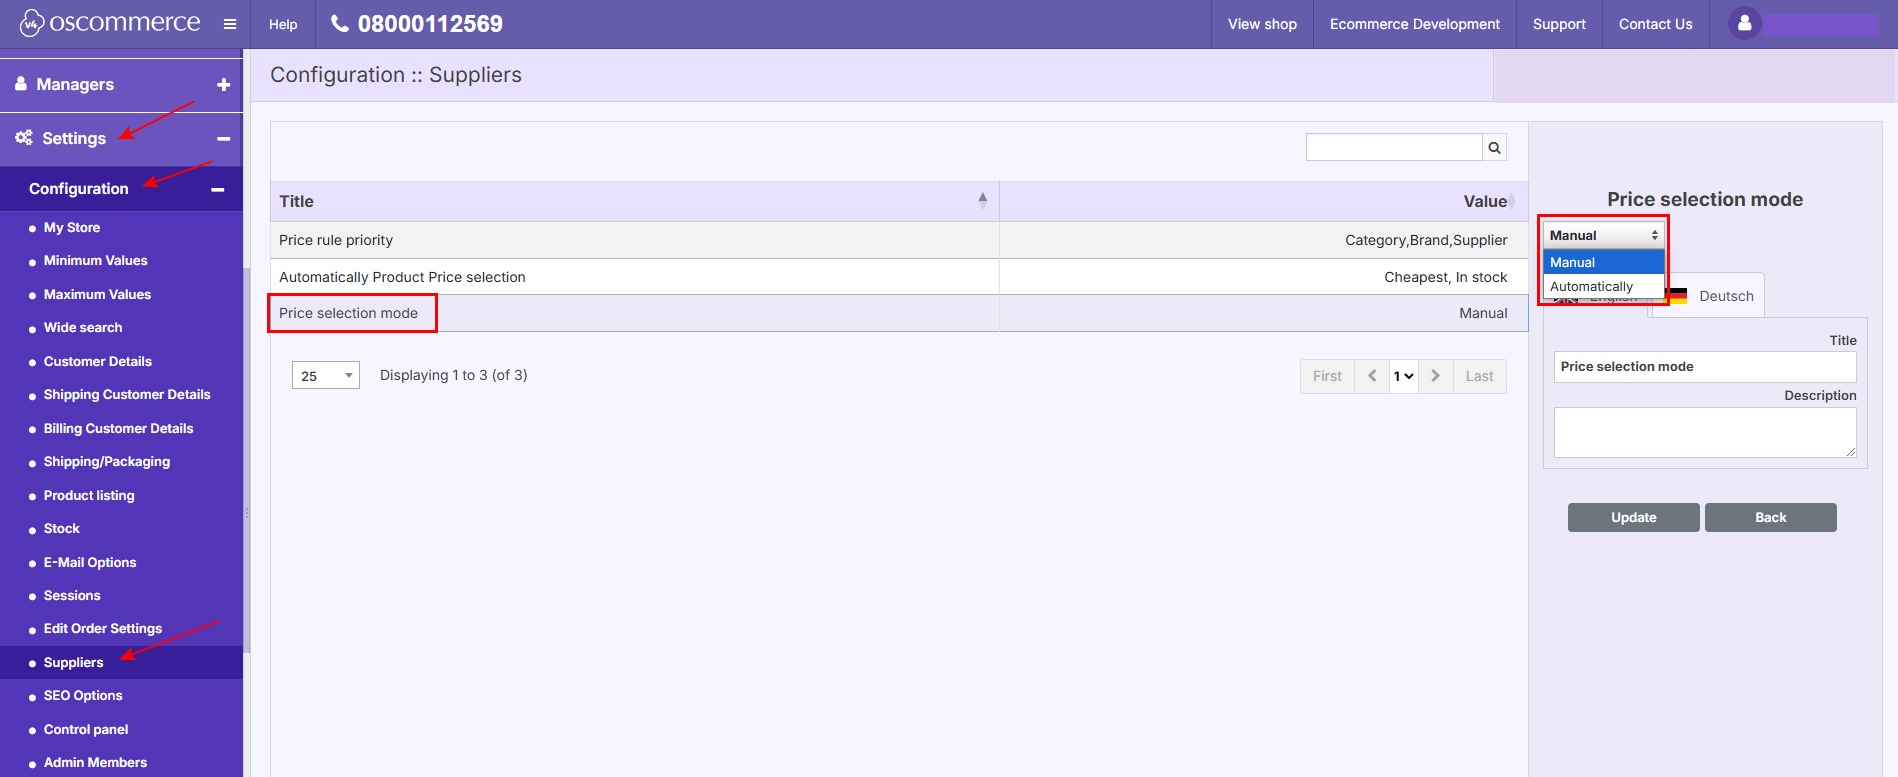Open the page number selector

(x=1403, y=376)
